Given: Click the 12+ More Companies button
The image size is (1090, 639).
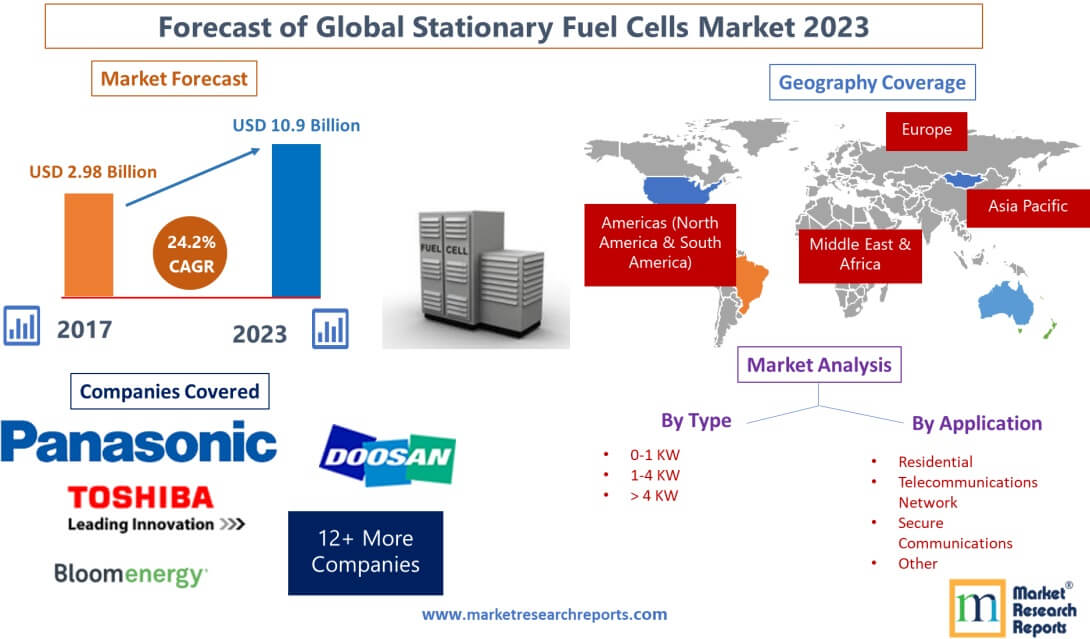Looking at the screenshot, I should (366, 552).
